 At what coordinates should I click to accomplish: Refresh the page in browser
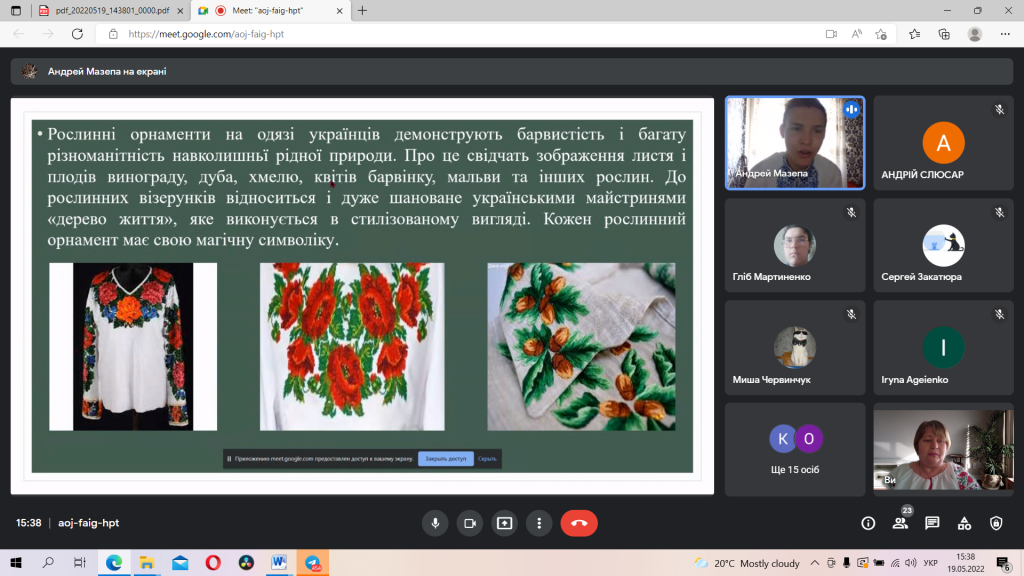[77, 33]
